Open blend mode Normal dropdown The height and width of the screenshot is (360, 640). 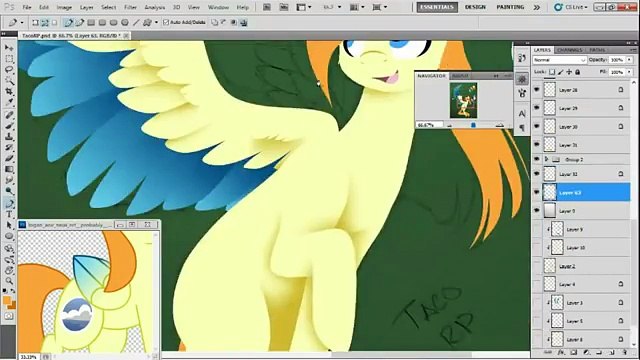tap(560, 60)
